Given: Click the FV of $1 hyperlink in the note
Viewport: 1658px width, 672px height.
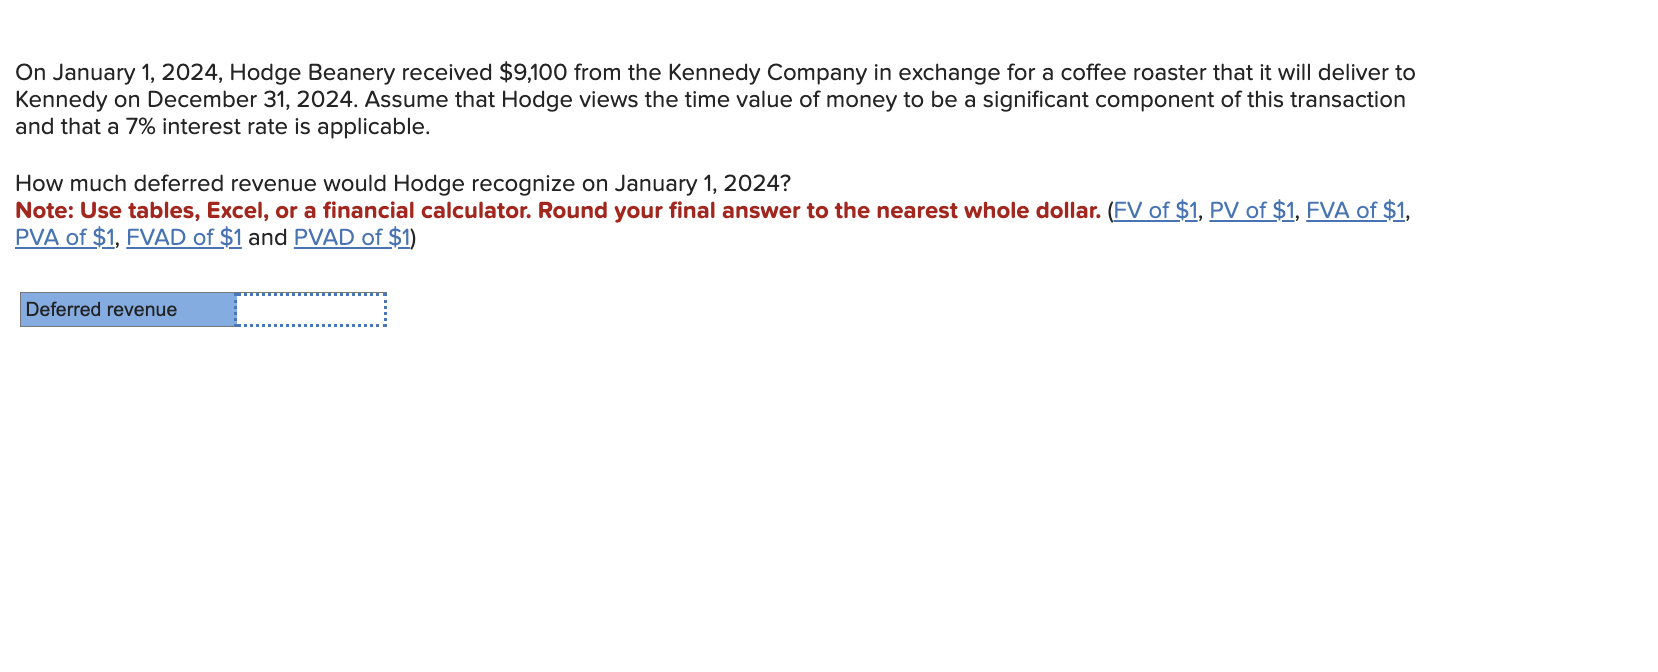Looking at the screenshot, I should (1156, 210).
